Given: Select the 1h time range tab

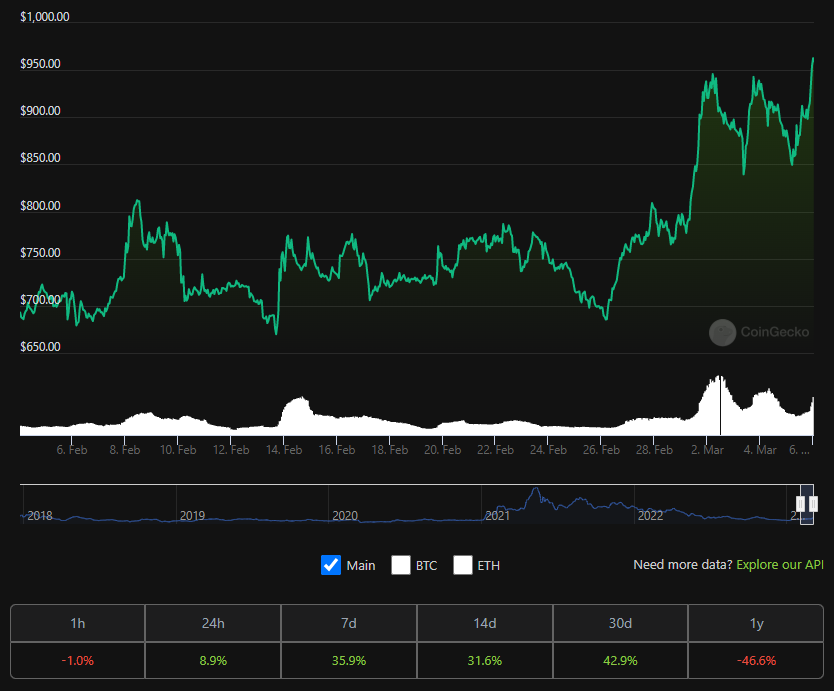Looking at the screenshot, I should click(78, 623).
